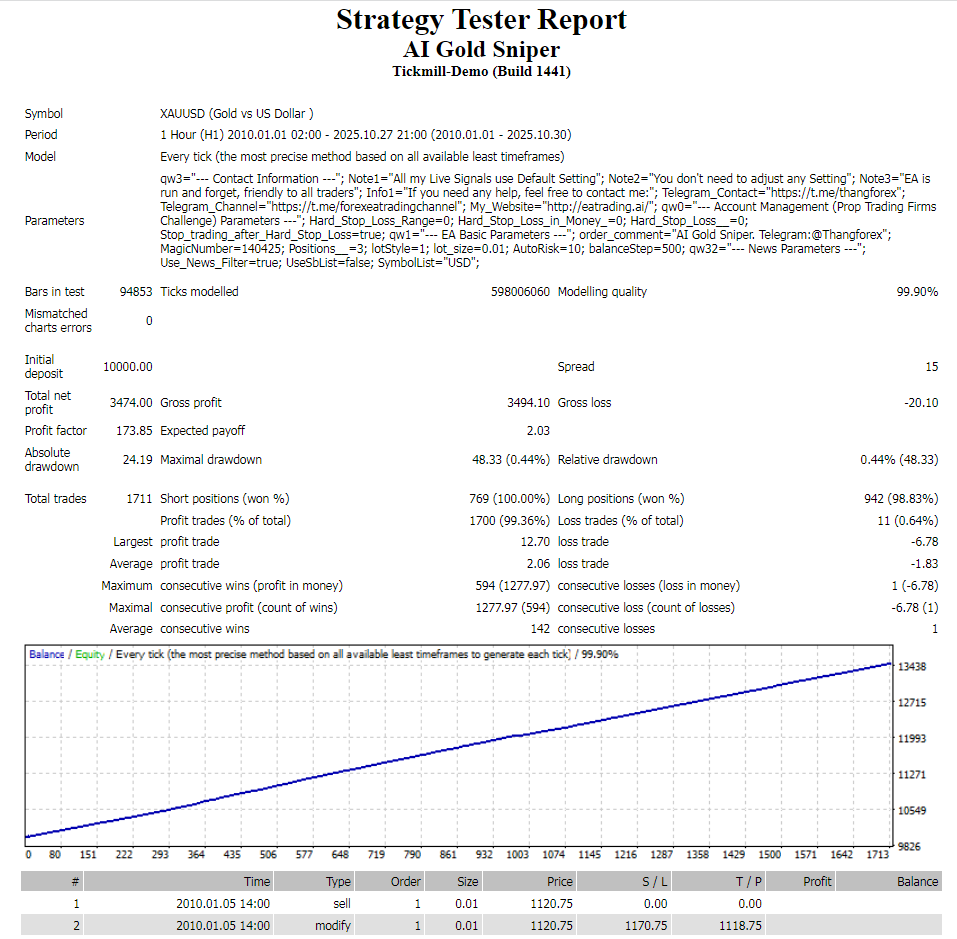This screenshot has height=939, width=957.
Task: Click the 13438 label on chart axis
Action: (x=917, y=667)
